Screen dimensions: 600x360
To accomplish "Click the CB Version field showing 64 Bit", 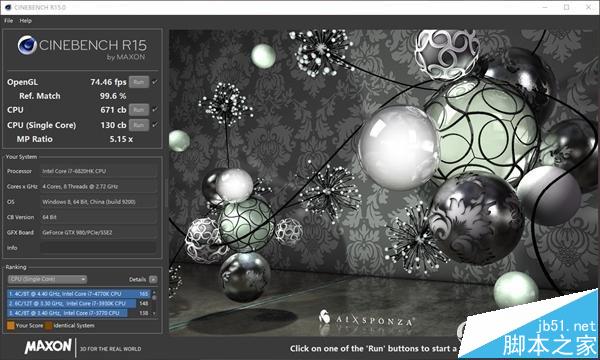I will 99,217.
